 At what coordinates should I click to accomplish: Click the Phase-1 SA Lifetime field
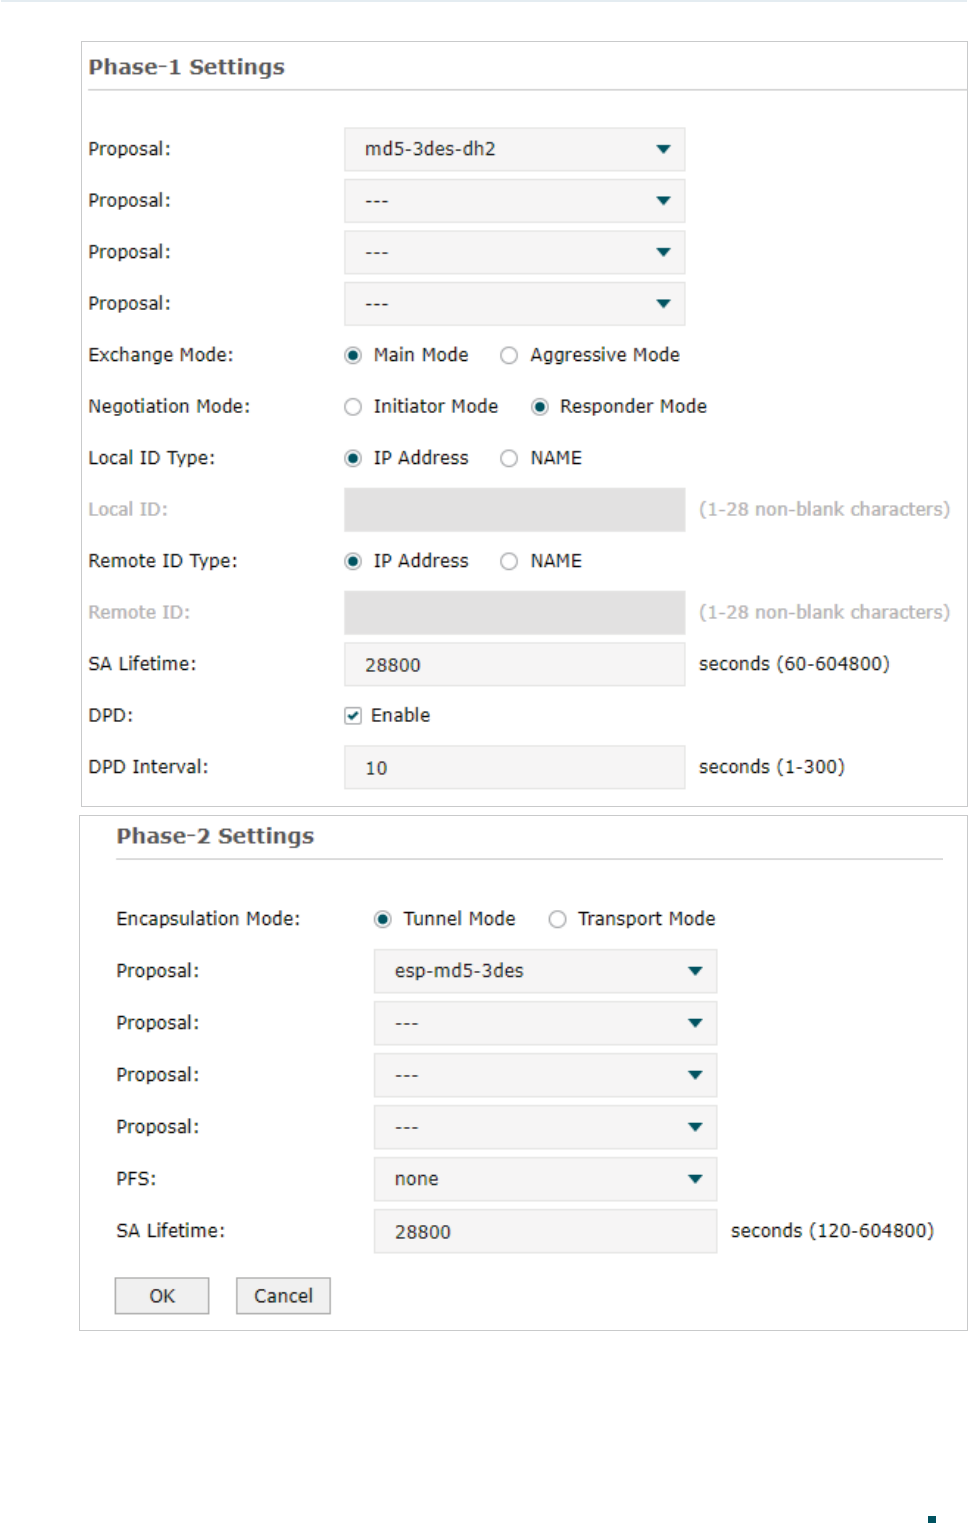[x=514, y=665]
